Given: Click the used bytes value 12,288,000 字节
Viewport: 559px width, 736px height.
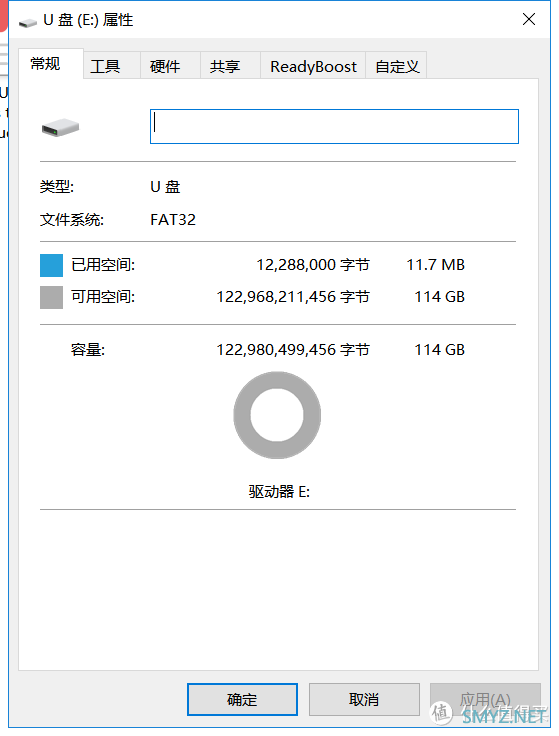Looking at the screenshot, I should 313,265.
